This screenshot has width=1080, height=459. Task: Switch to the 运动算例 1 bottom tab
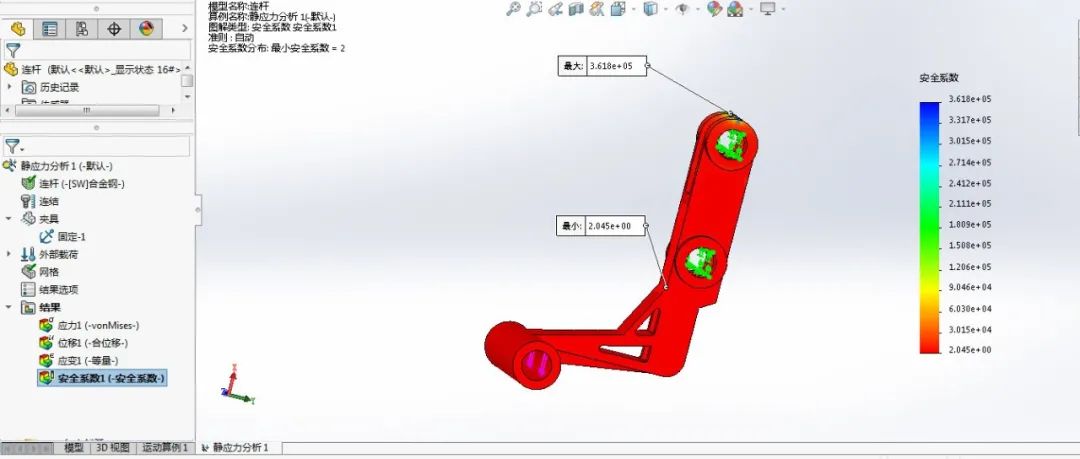(165, 447)
